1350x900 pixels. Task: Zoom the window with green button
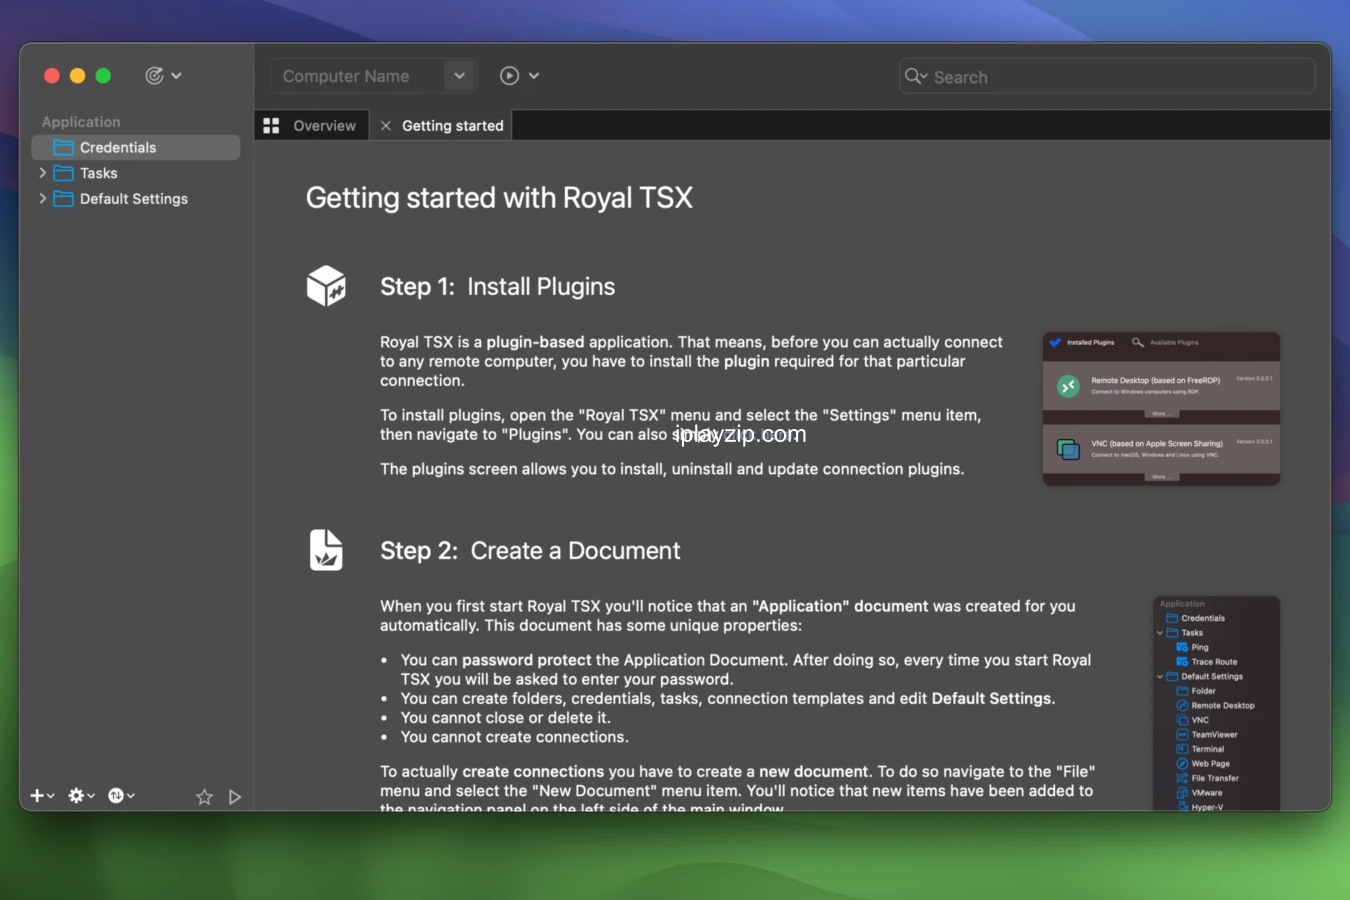(103, 76)
